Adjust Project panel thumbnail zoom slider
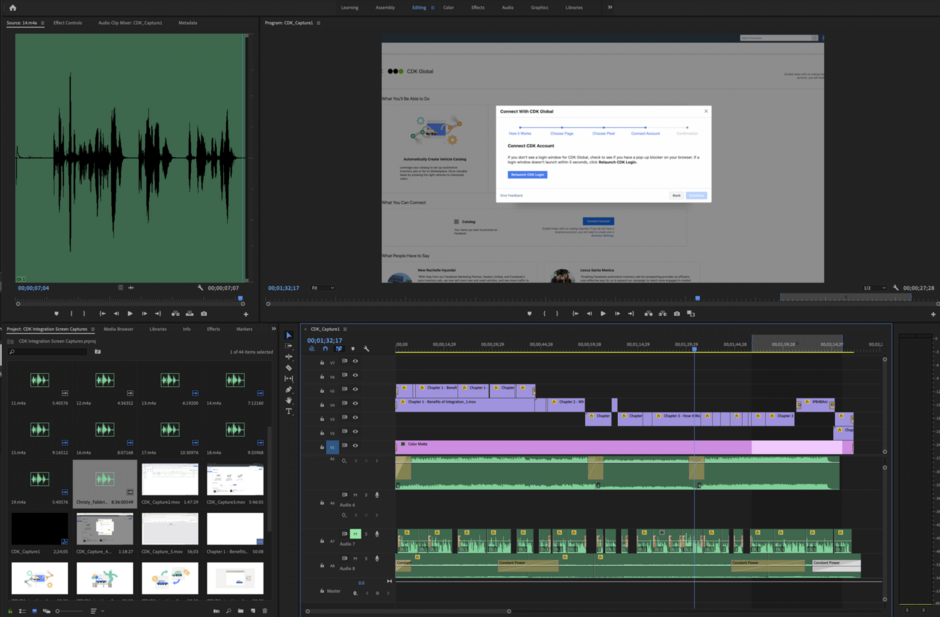This screenshot has width=940, height=617. 71,611
